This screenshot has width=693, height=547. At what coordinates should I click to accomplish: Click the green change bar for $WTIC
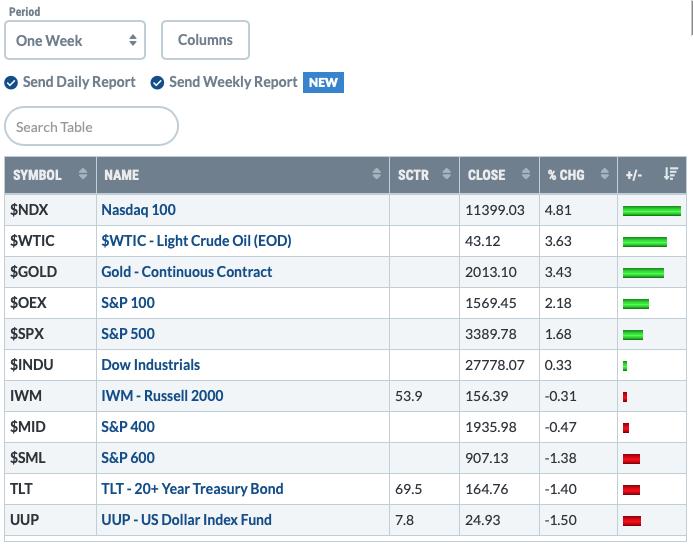[x=645, y=242]
